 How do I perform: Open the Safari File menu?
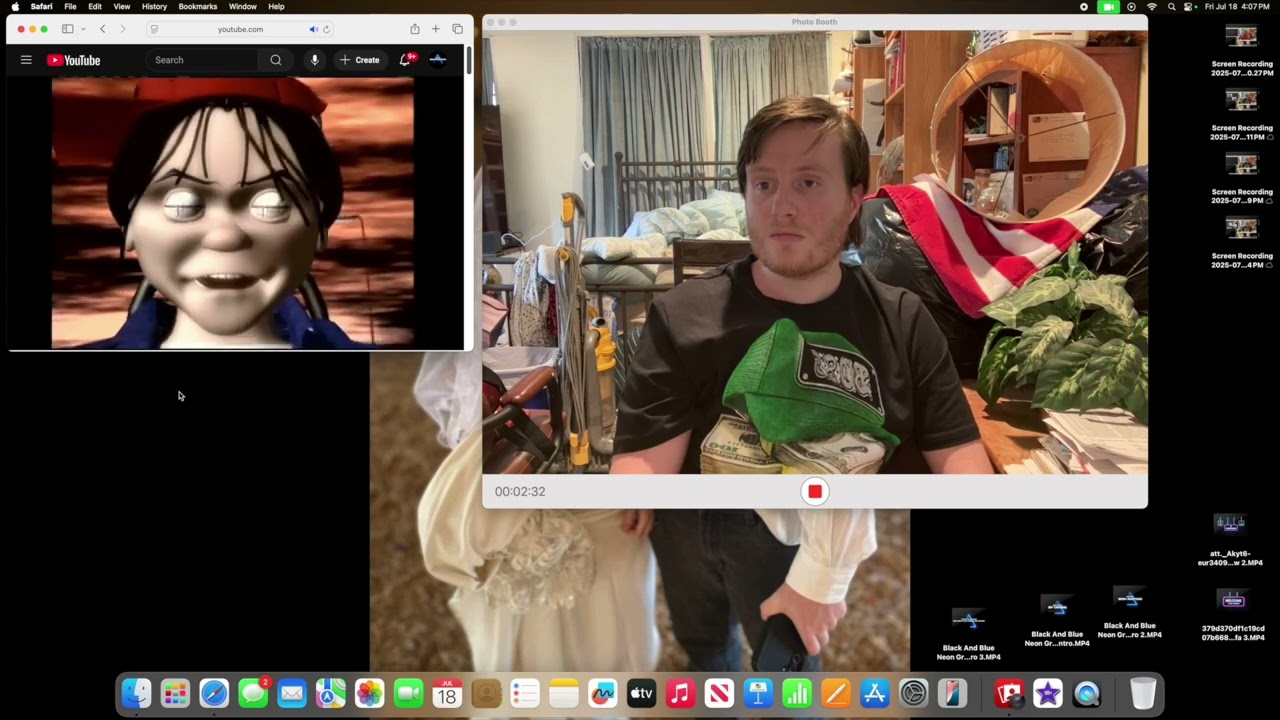[70, 6]
